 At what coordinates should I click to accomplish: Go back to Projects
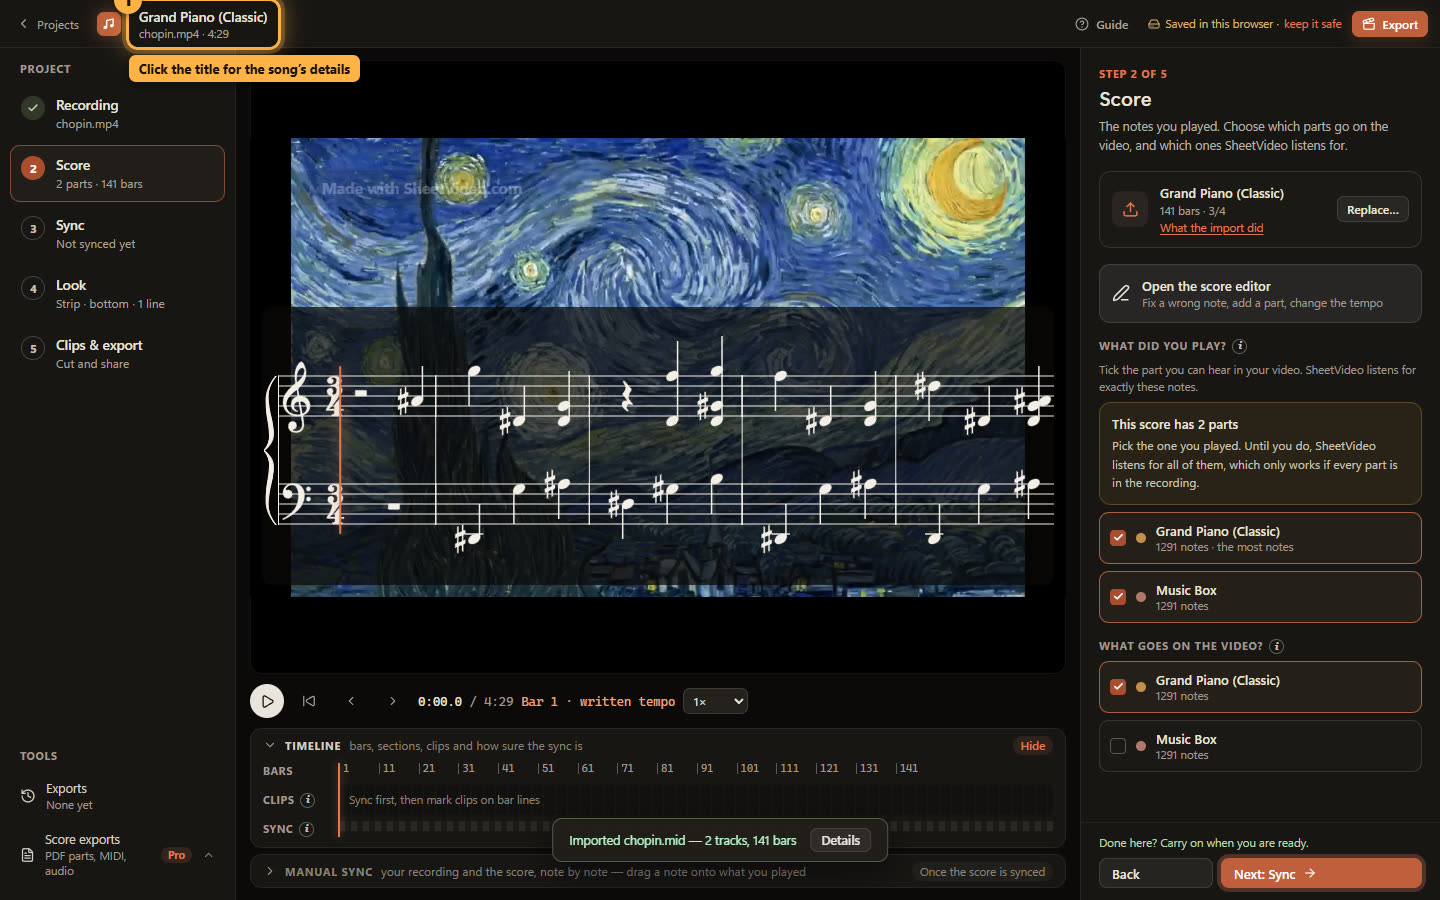pos(49,24)
